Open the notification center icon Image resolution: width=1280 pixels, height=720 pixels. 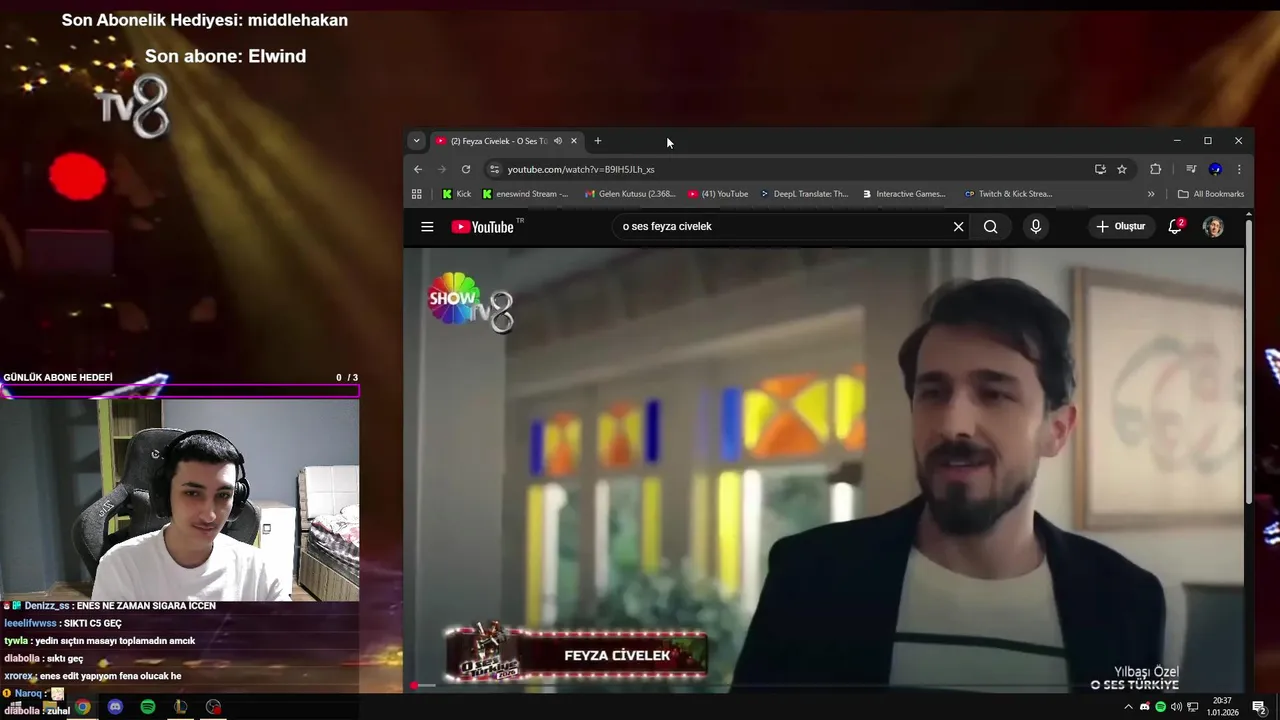(x=1260, y=707)
